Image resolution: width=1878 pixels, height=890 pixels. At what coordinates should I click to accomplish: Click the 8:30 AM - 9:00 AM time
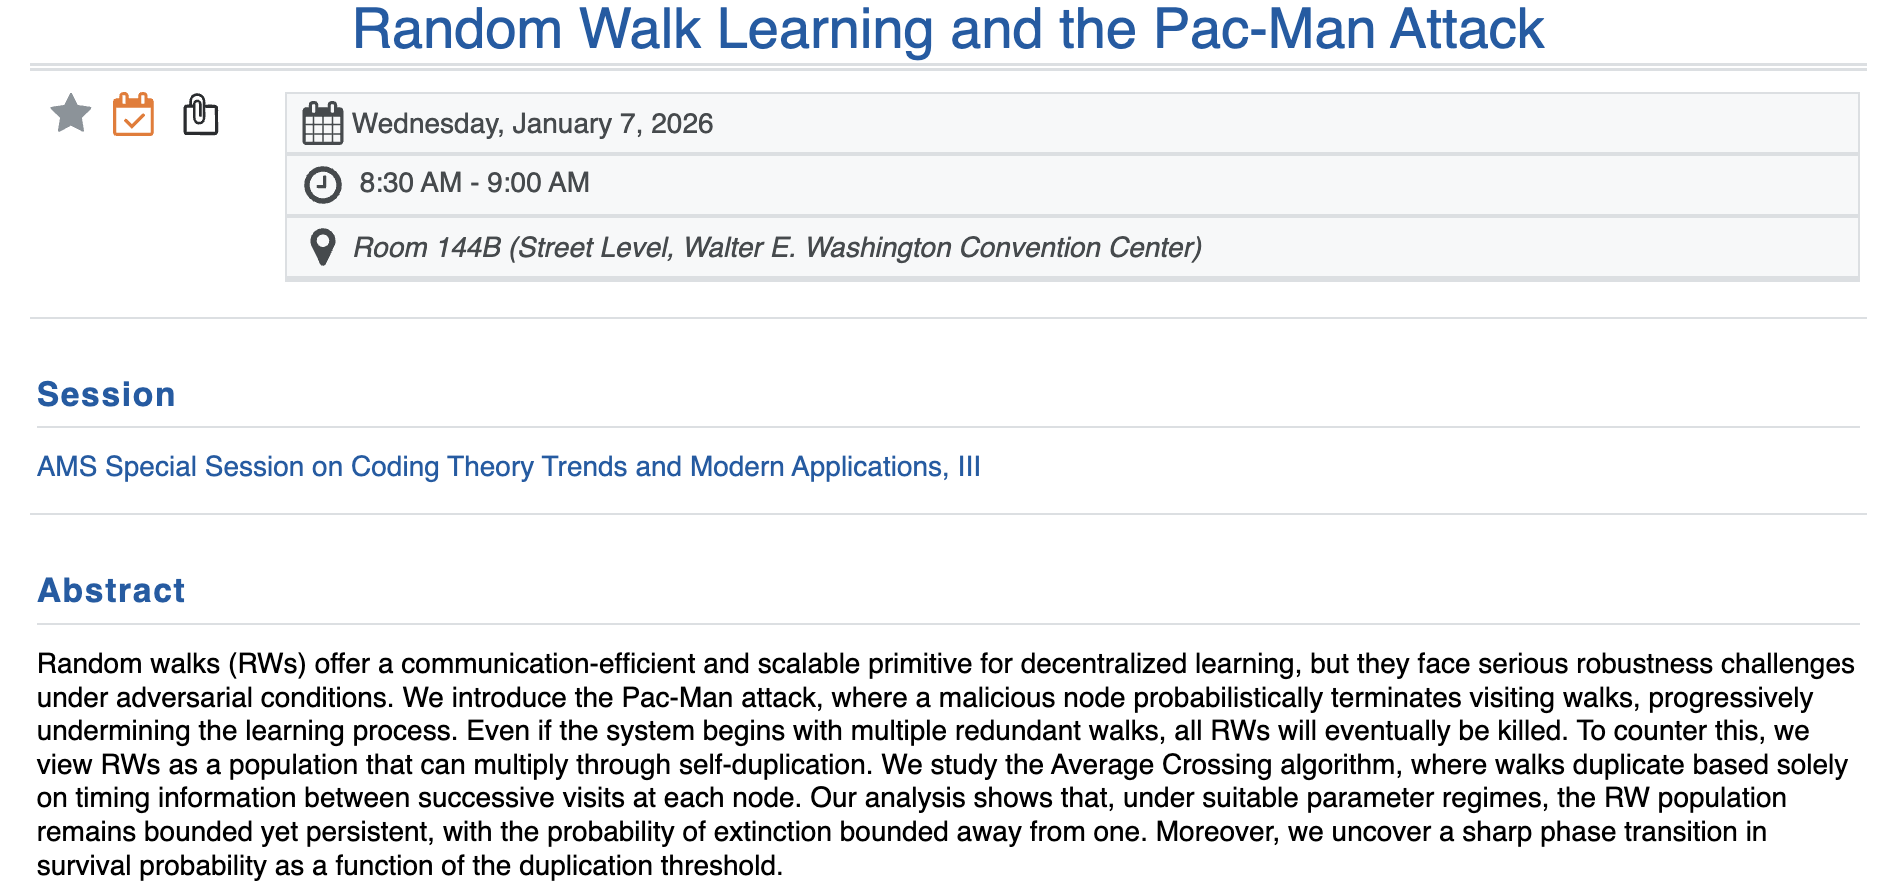(474, 183)
